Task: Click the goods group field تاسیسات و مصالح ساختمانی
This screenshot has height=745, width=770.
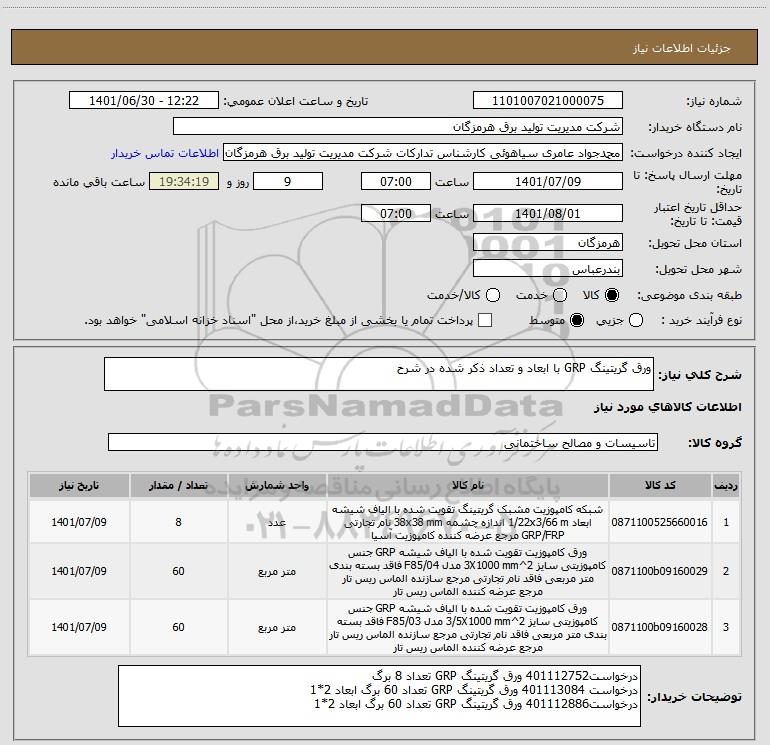Action: click(x=383, y=442)
